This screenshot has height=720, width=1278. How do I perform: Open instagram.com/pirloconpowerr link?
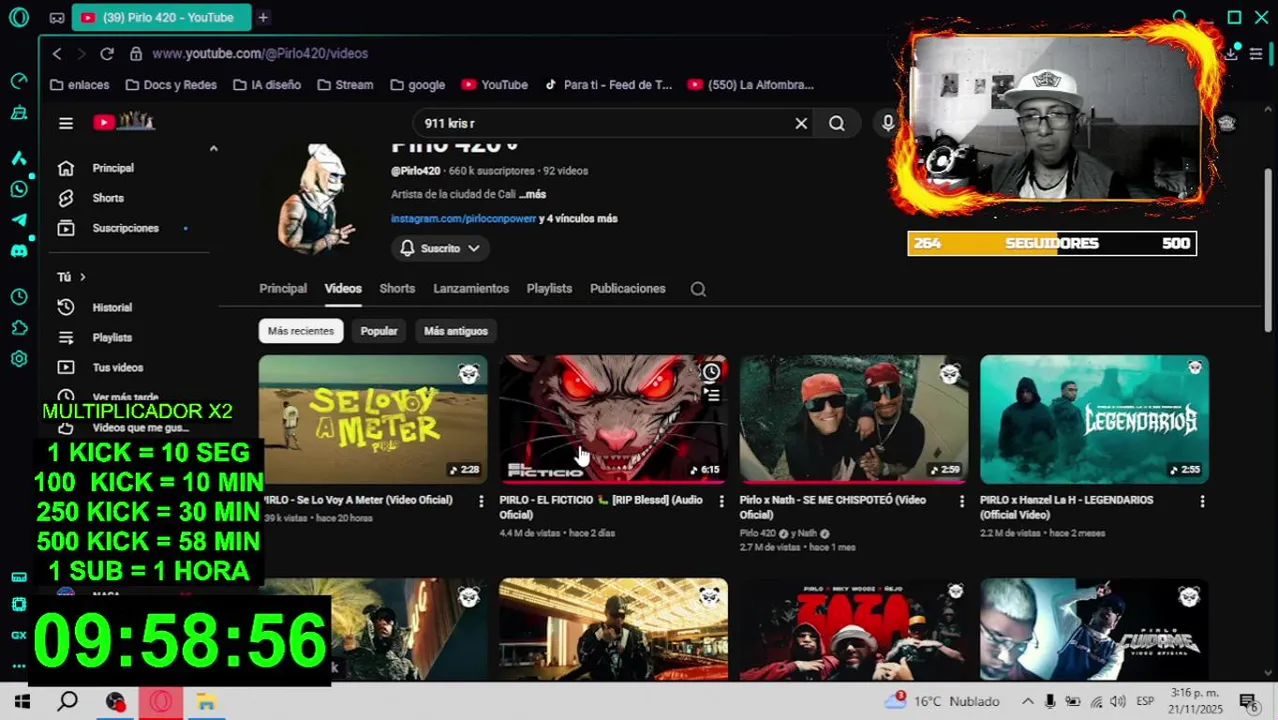[x=464, y=218]
